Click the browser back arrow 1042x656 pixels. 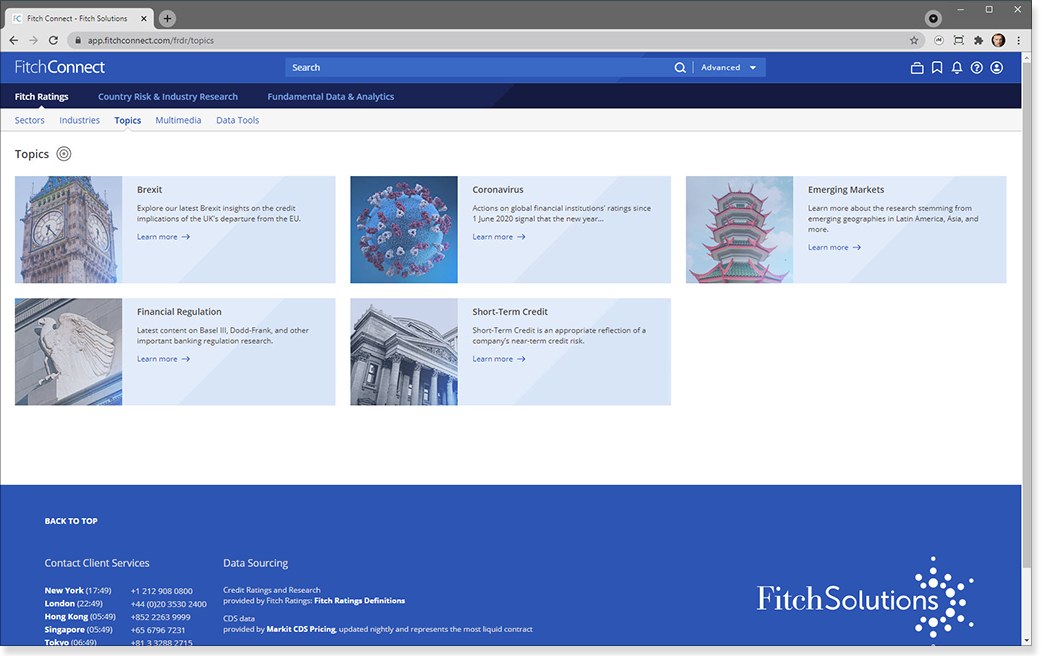14,41
